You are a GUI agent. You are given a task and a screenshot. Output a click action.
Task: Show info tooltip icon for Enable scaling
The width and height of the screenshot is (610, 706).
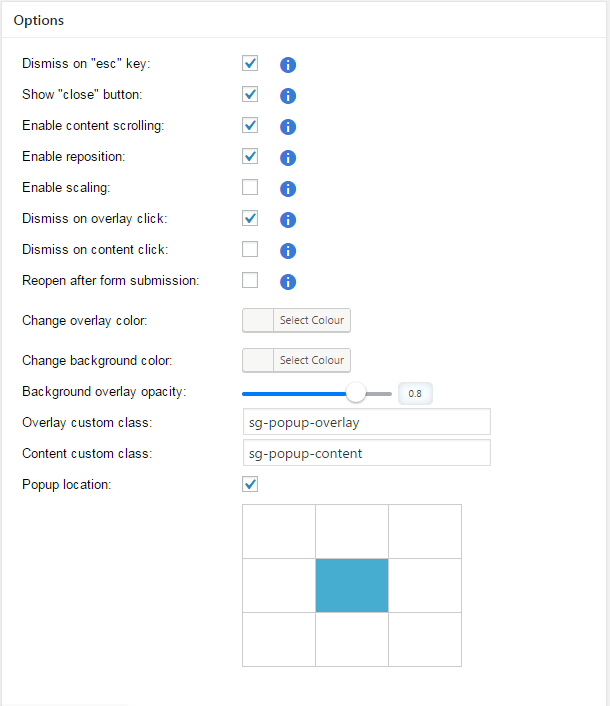pos(288,189)
